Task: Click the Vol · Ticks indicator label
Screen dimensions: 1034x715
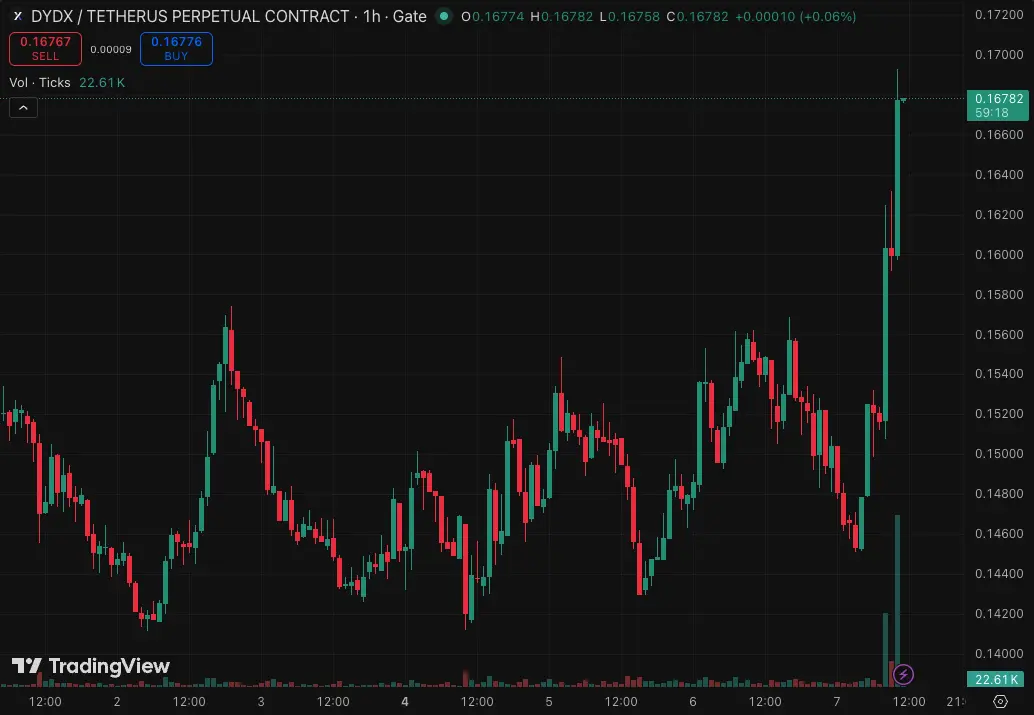Action: coord(40,82)
